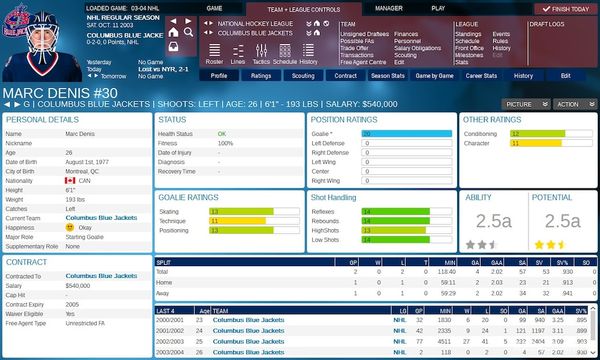Open the Lines icon
The width and height of the screenshot is (600, 360).
(238, 54)
